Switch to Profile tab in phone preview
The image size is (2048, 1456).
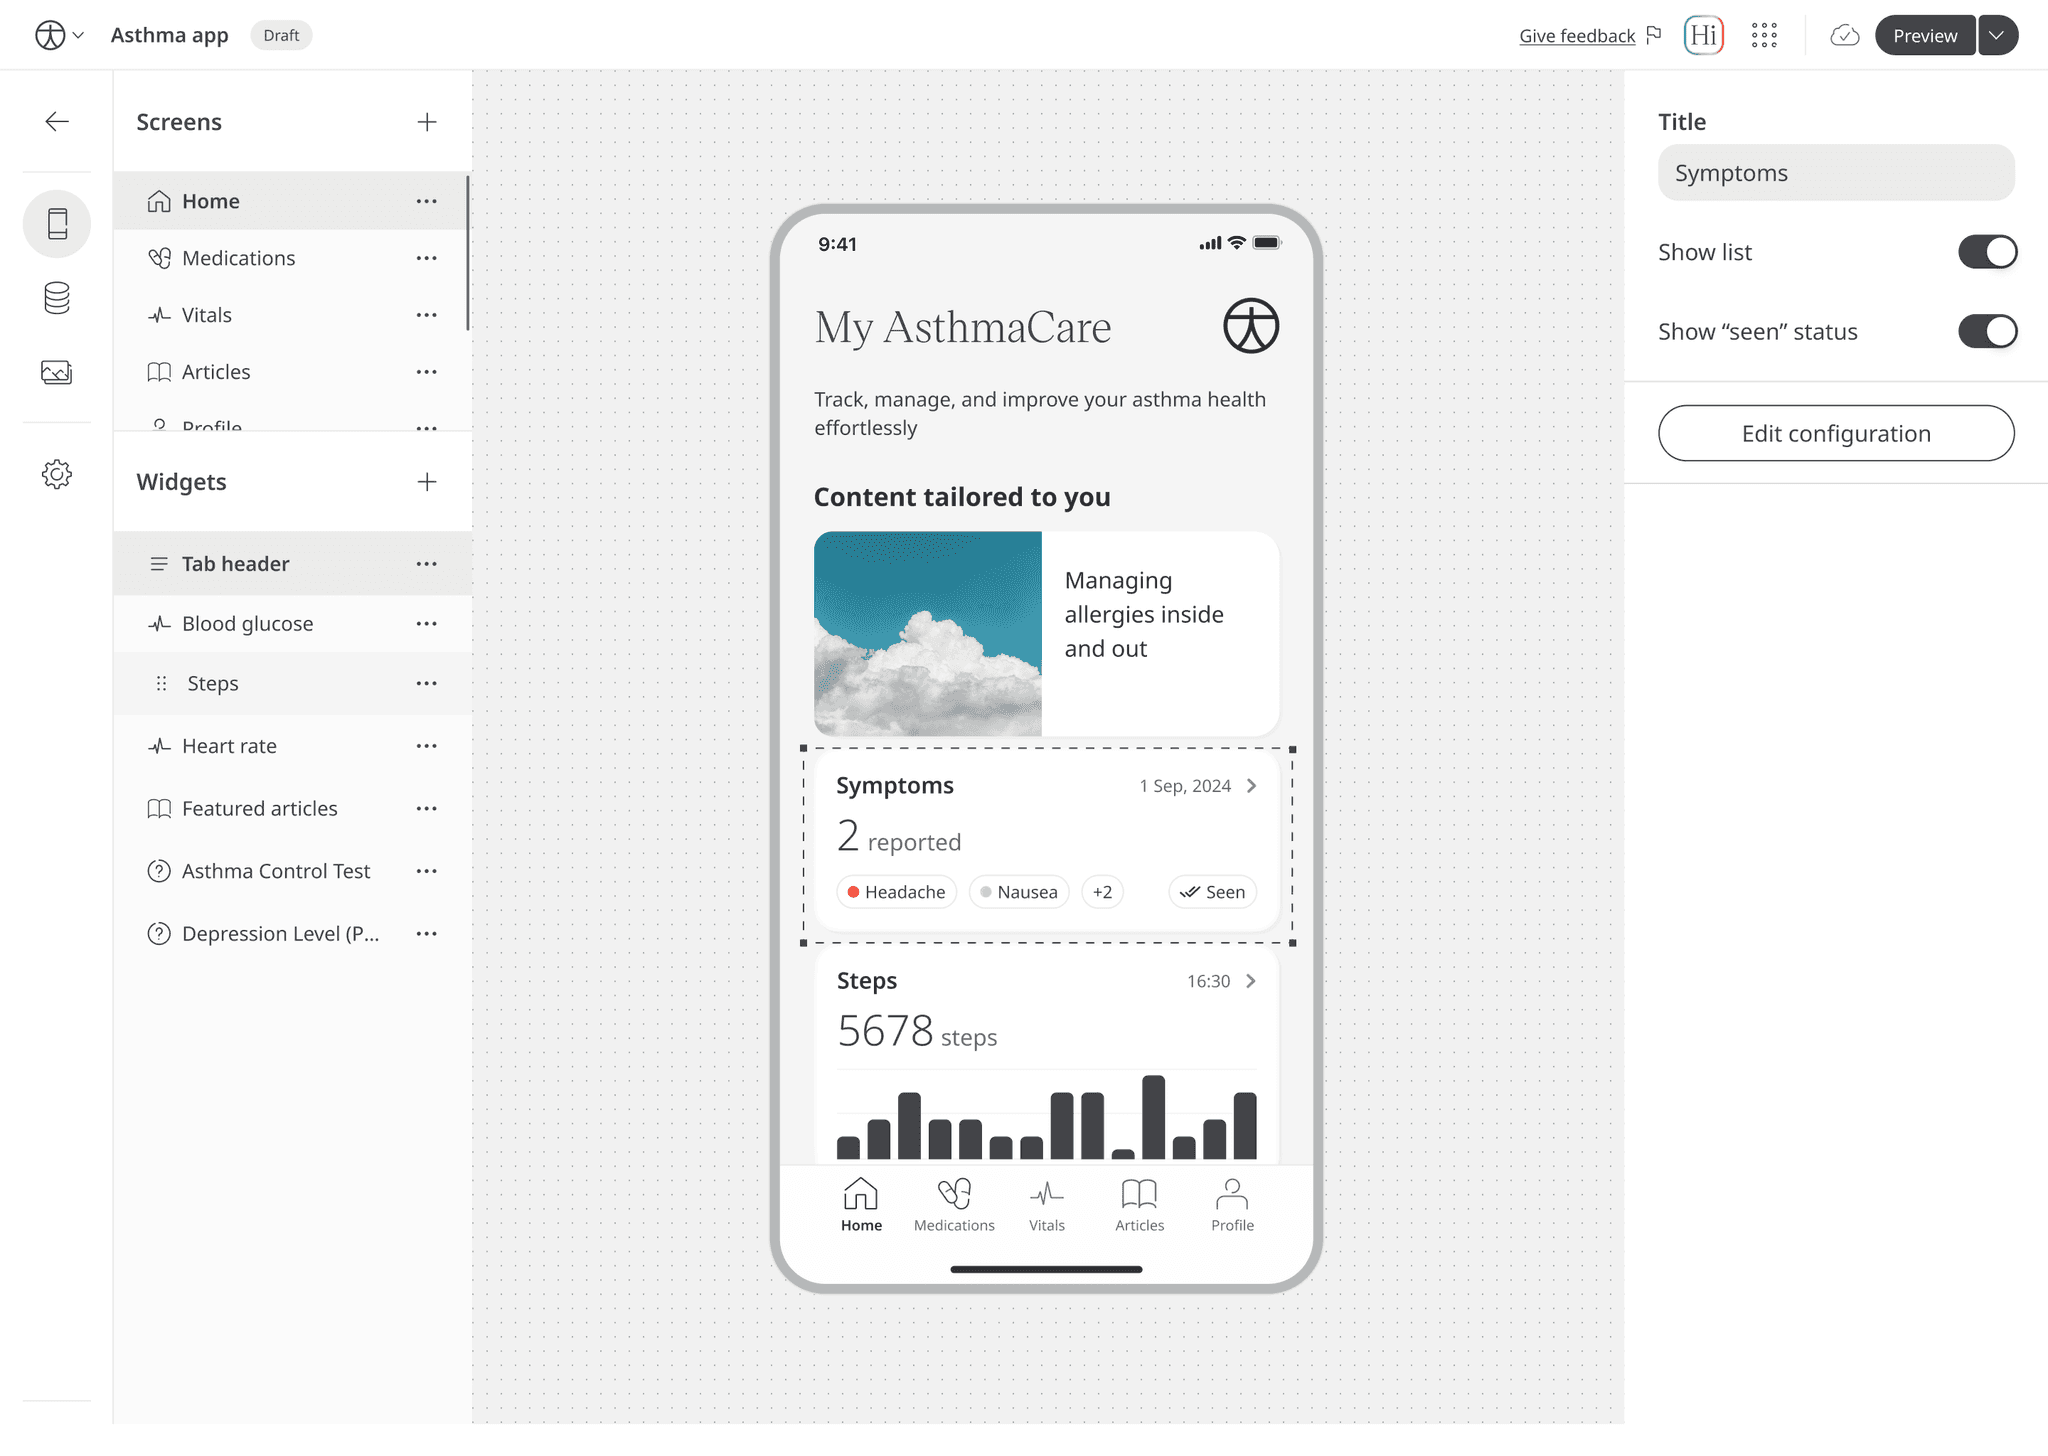pyautogui.click(x=1232, y=1204)
